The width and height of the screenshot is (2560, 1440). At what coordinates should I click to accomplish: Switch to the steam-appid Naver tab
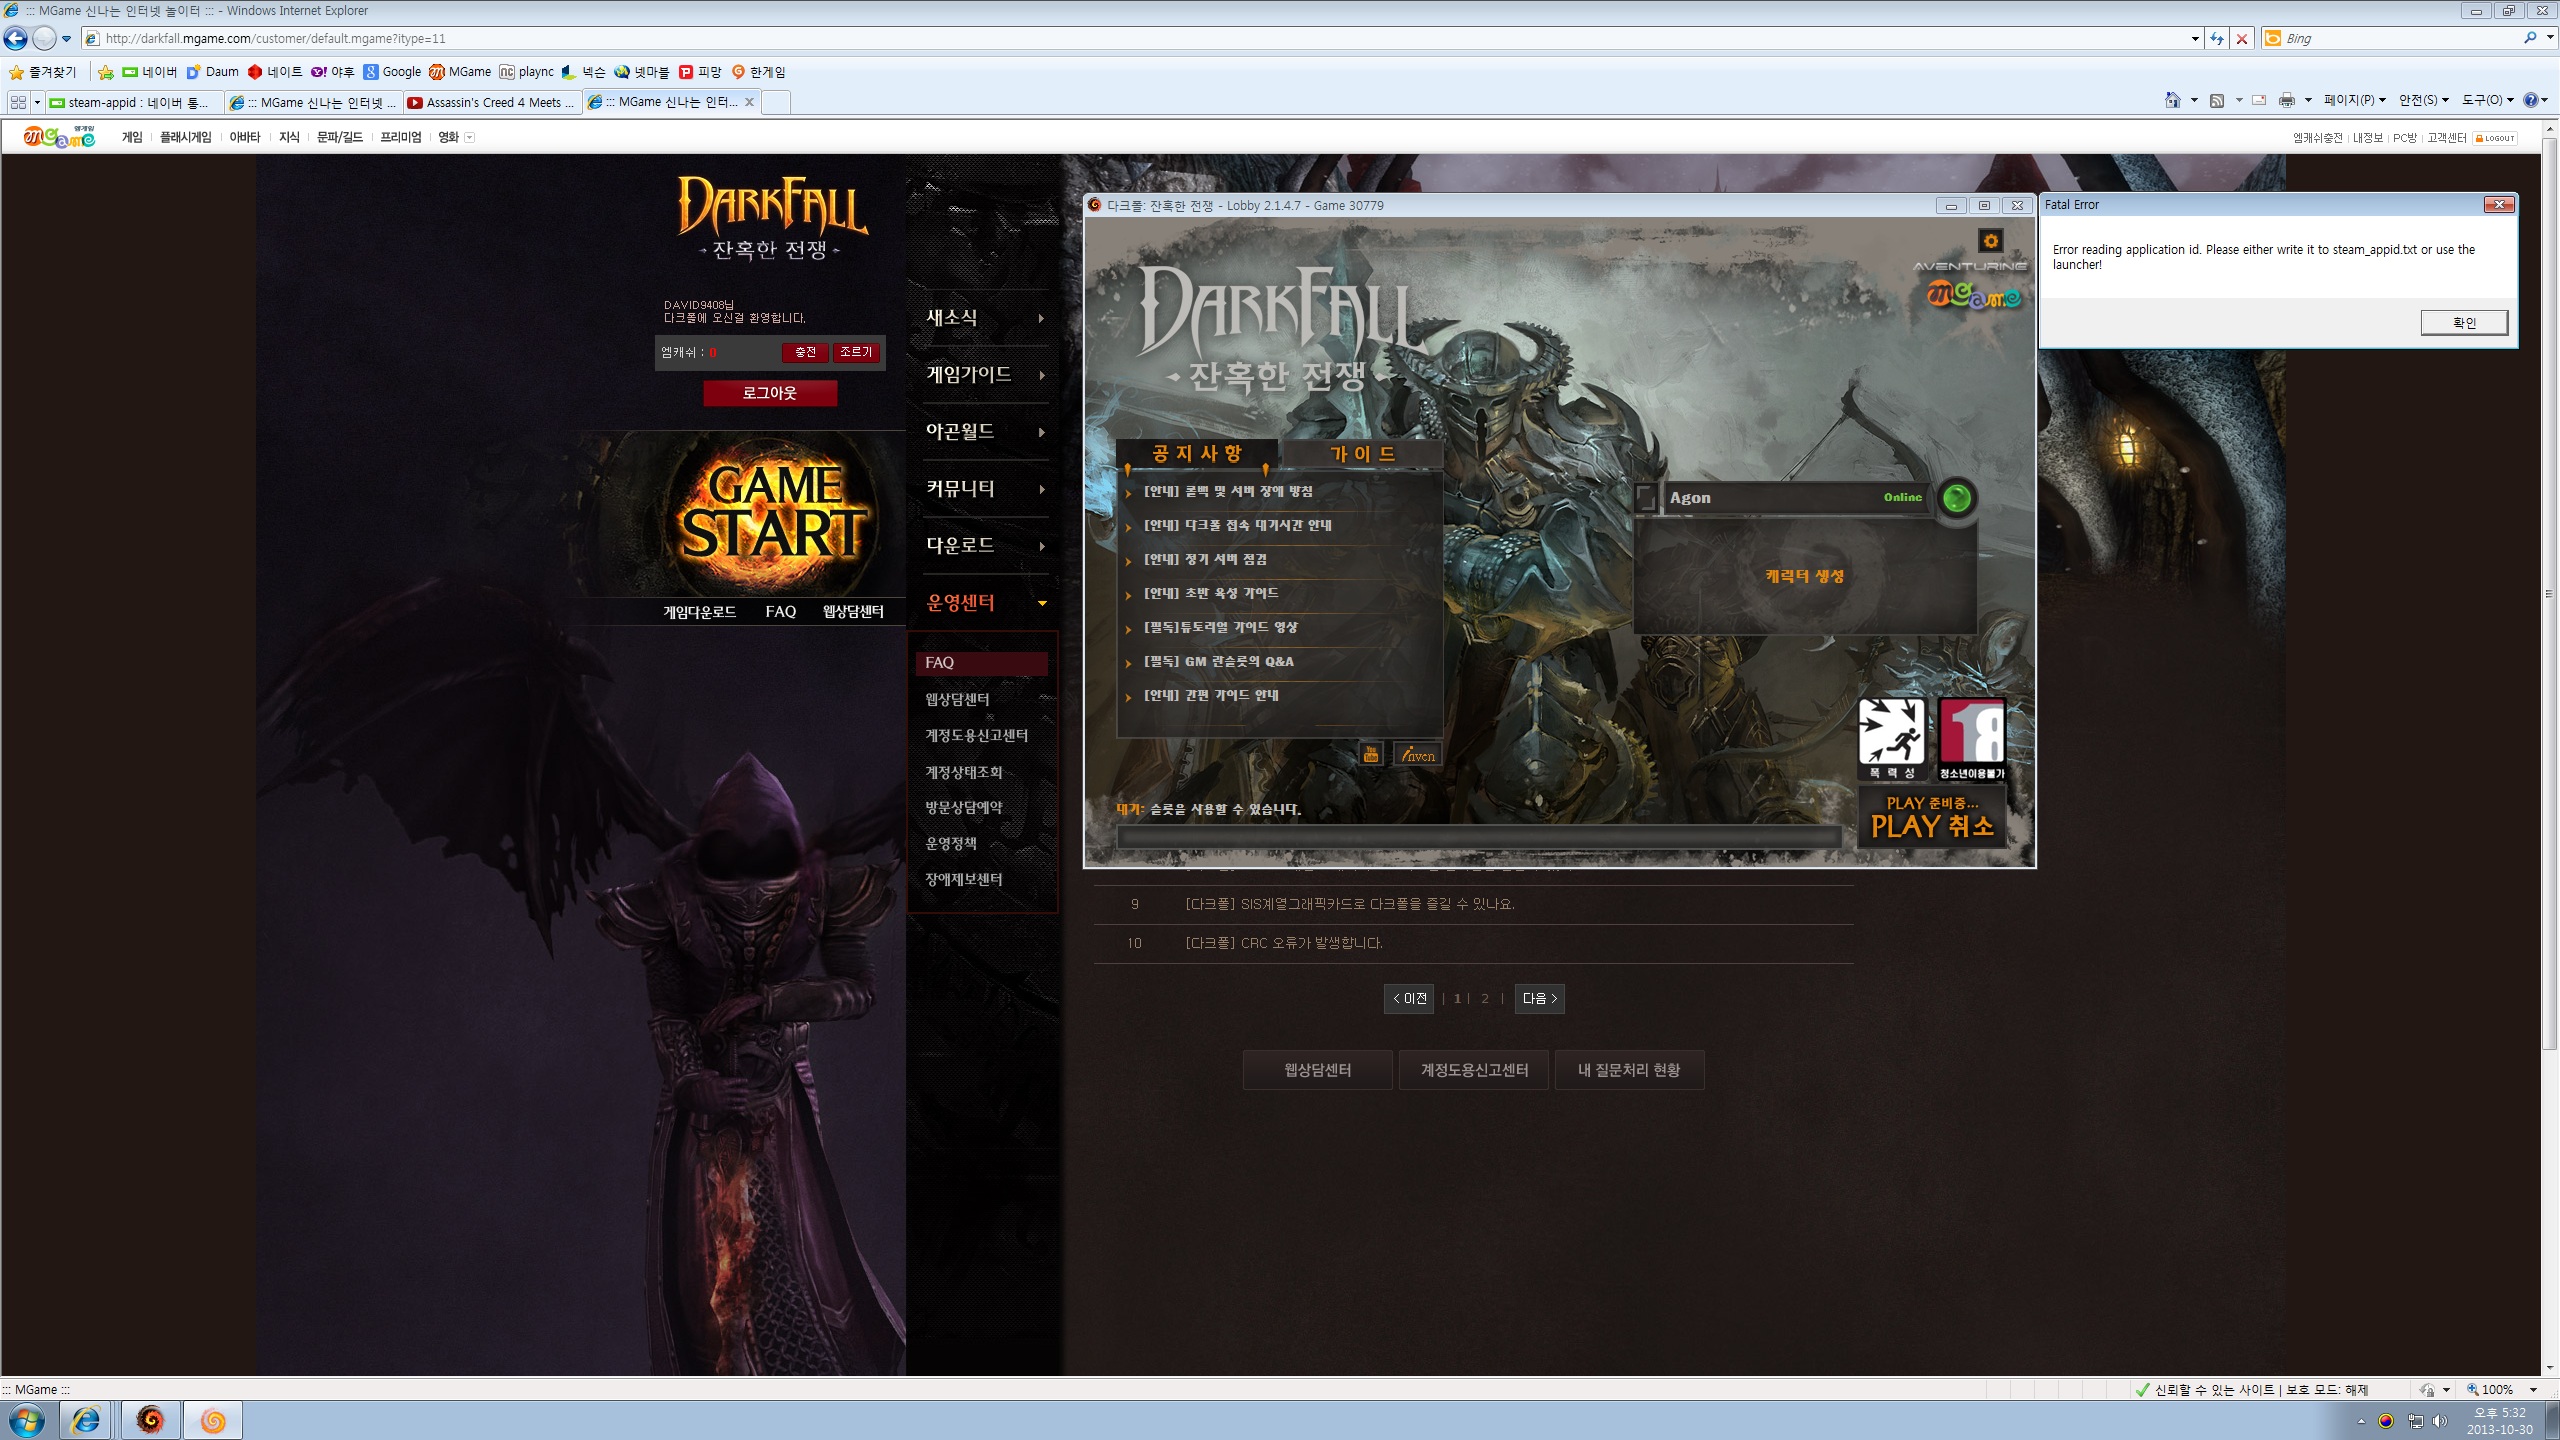click(x=134, y=102)
